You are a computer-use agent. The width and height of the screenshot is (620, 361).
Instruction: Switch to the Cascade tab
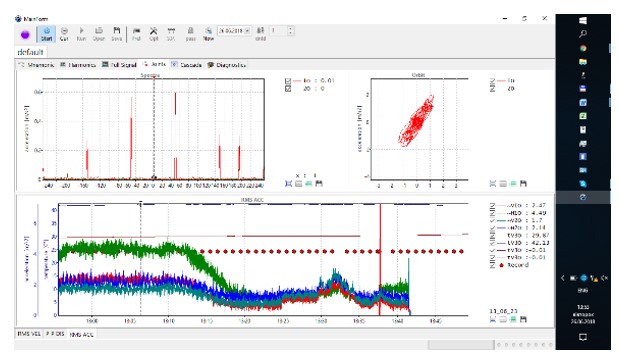coord(187,64)
